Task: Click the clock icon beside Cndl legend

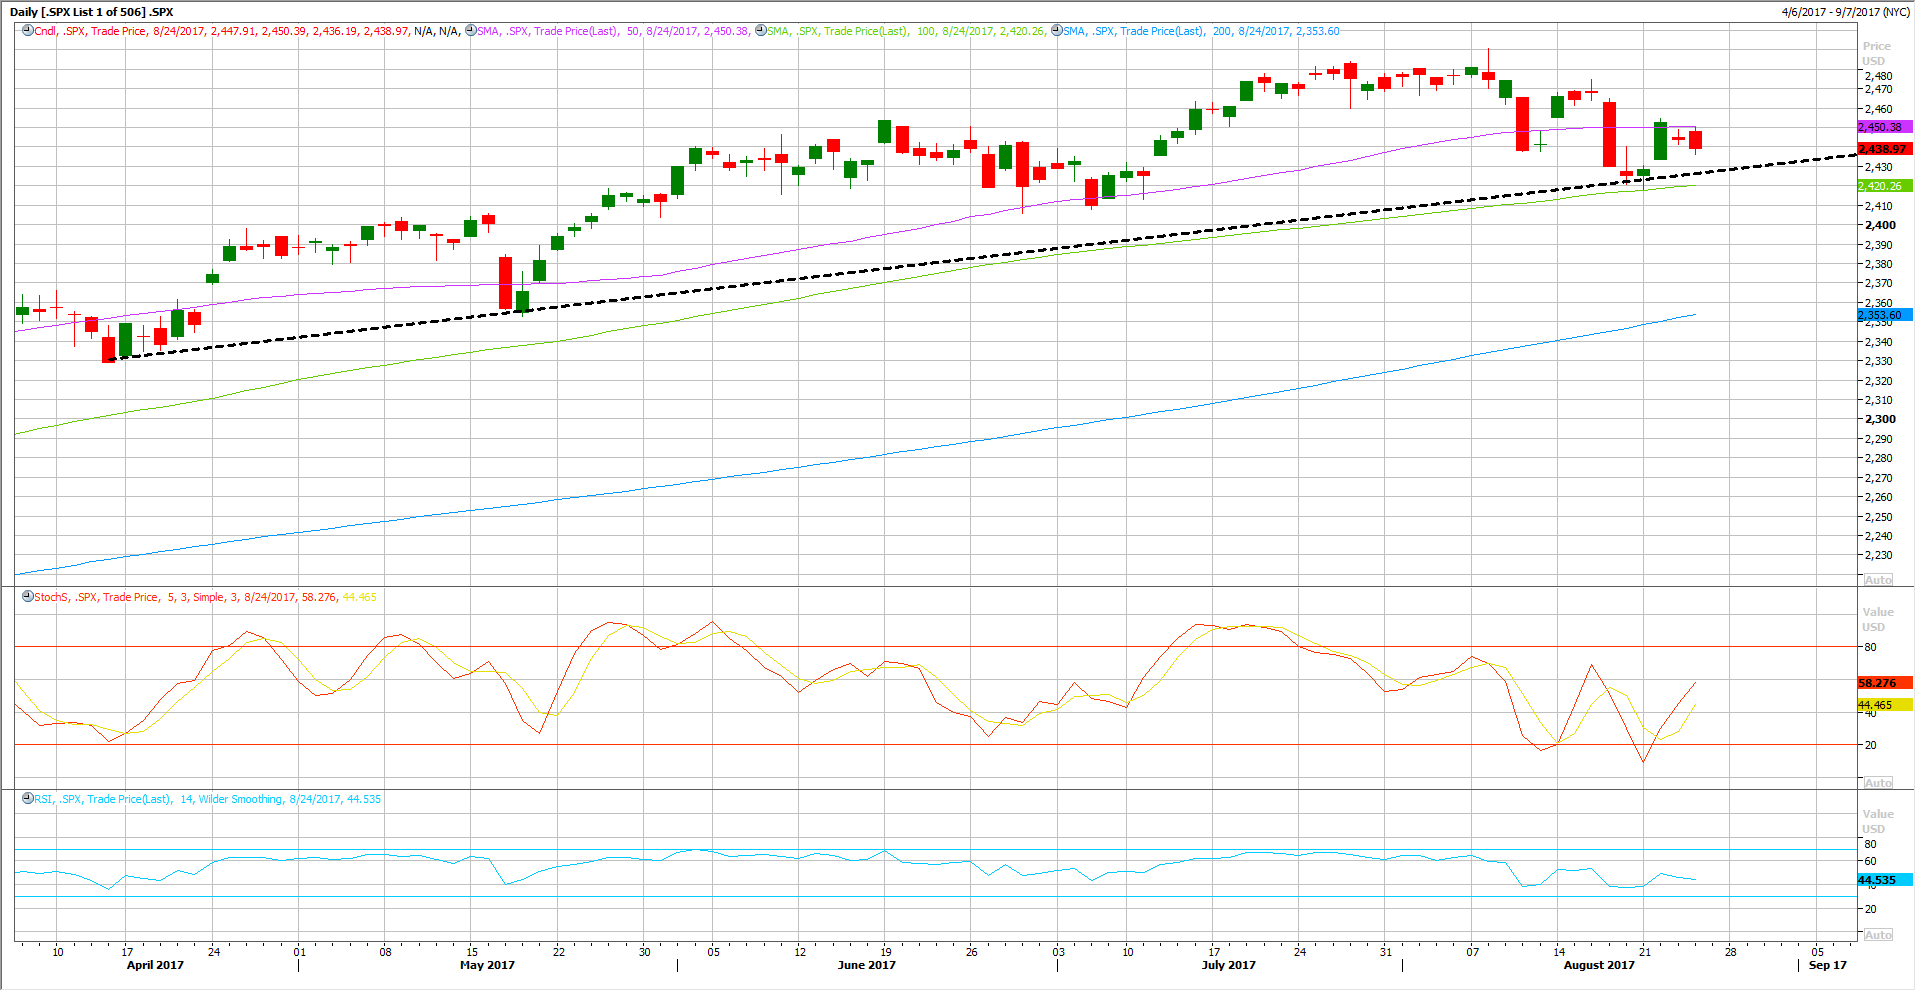Action: pyautogui.click(x=28, y=31)
